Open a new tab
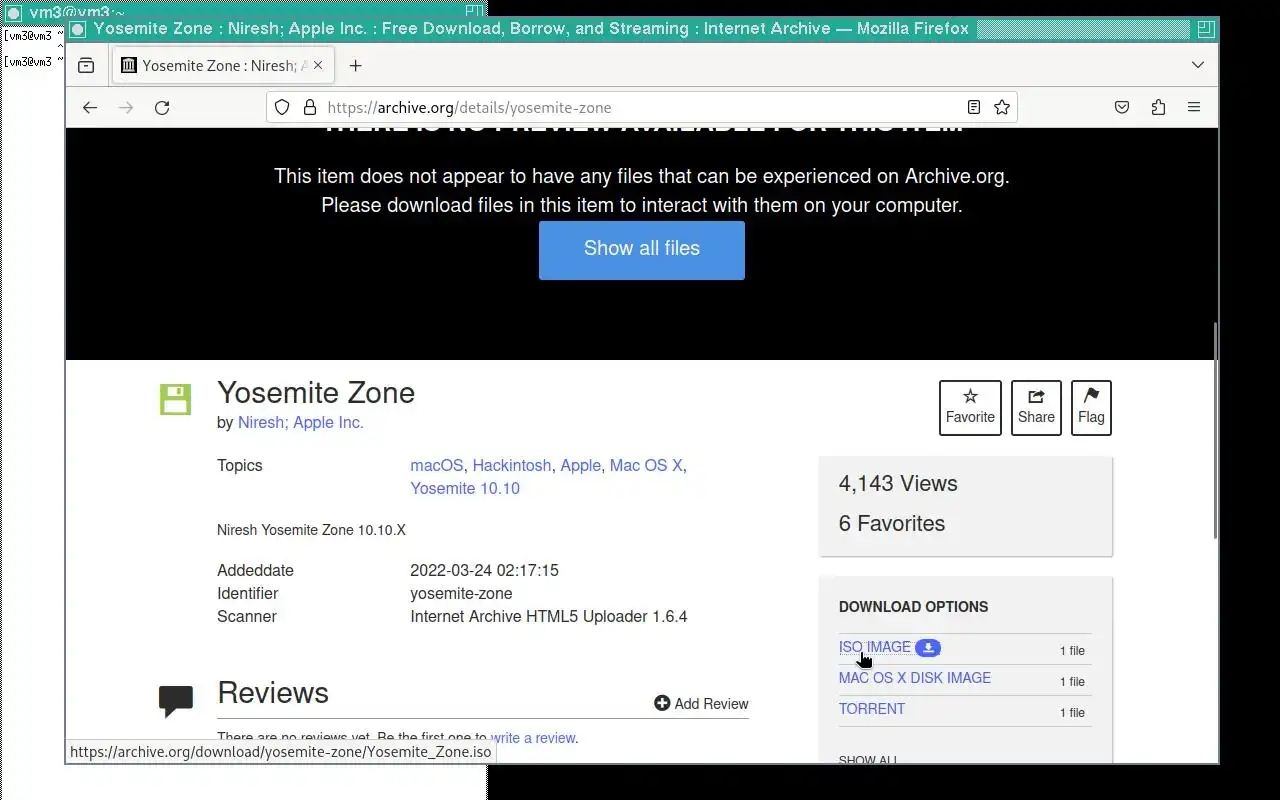The width and height of the screenshot is (1280, 800). click(355, 66)
